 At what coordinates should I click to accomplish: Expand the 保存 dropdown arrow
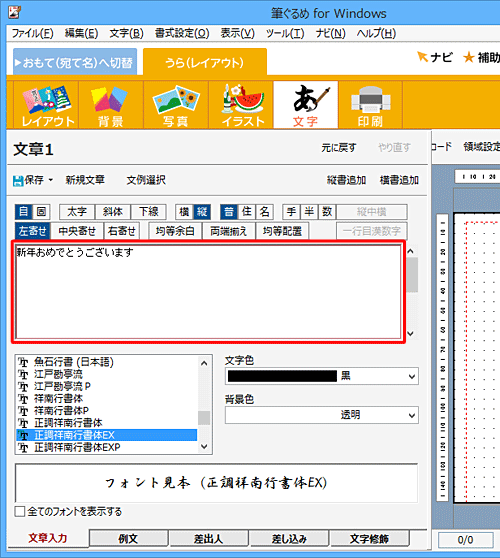pyautogui.click(x=51, y=180)
